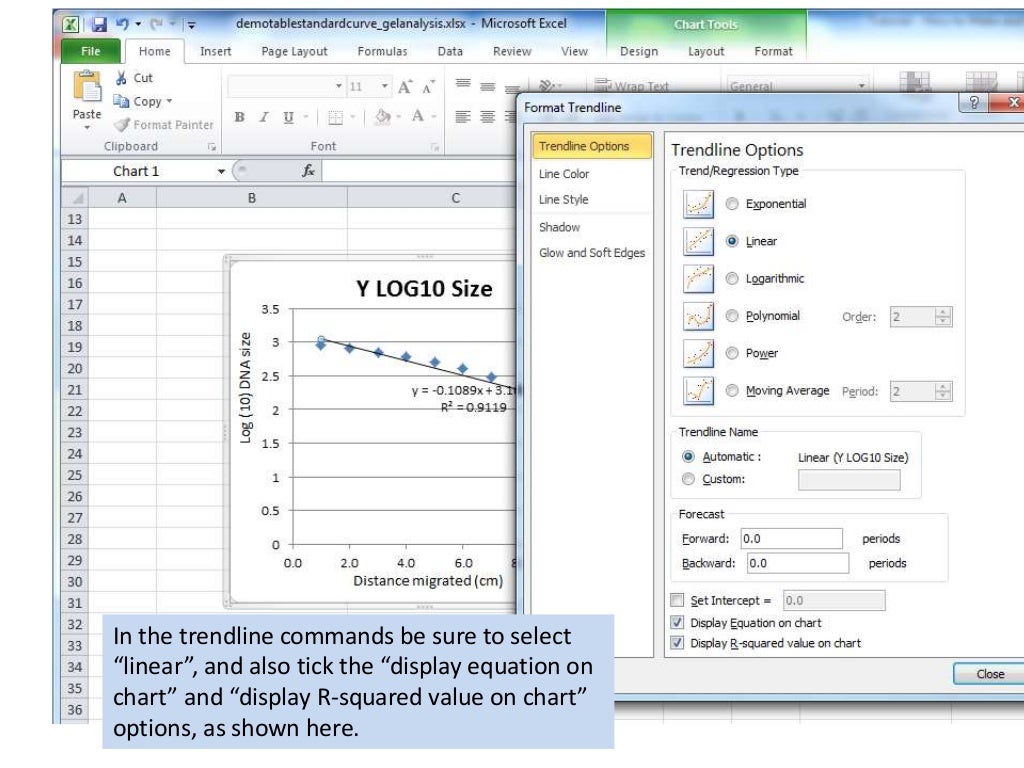Click the Moving Average trendline preview icon
1024x768 pixels.
pos(698,391)
